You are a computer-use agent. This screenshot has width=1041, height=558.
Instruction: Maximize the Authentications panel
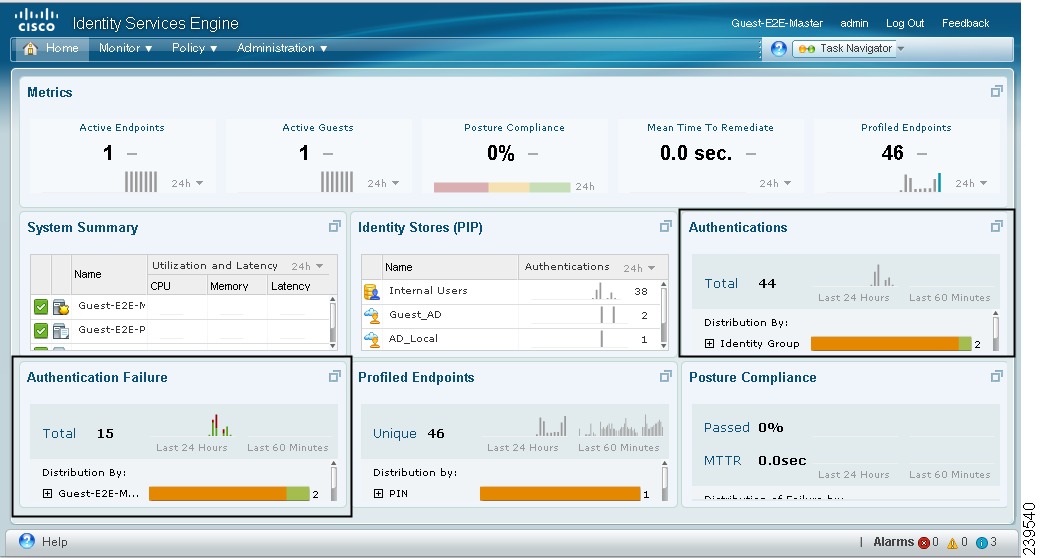(997, 227)
